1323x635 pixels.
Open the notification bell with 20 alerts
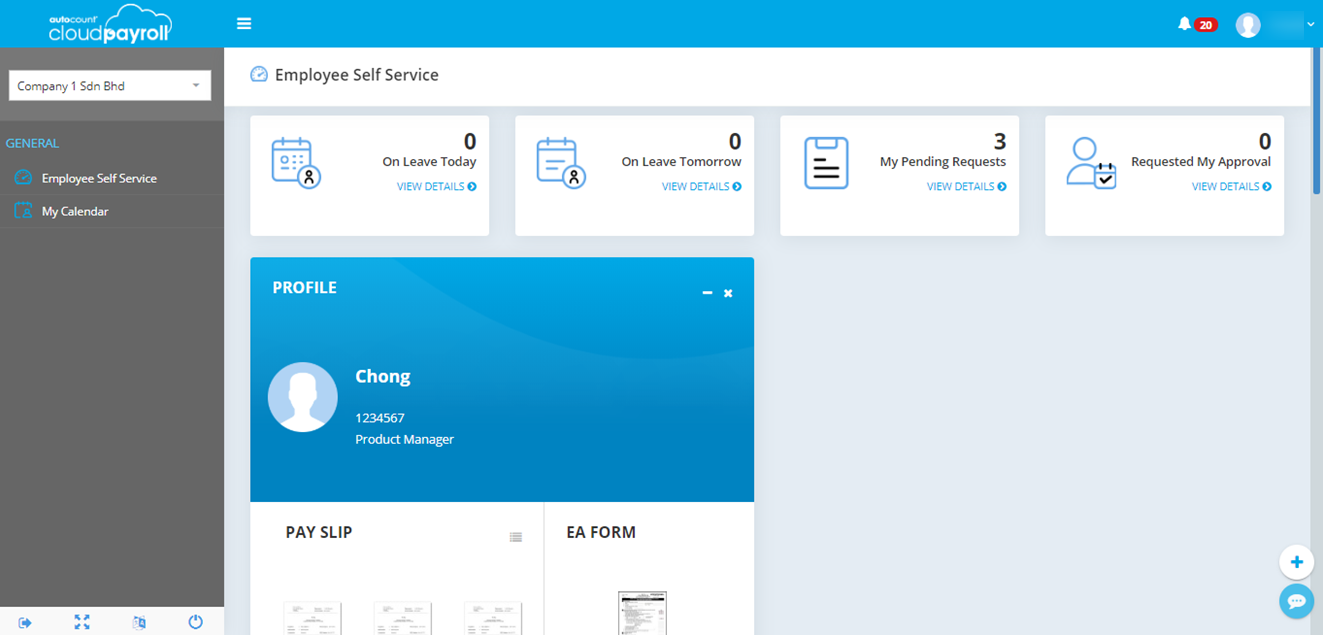[x=1185, y=24]
